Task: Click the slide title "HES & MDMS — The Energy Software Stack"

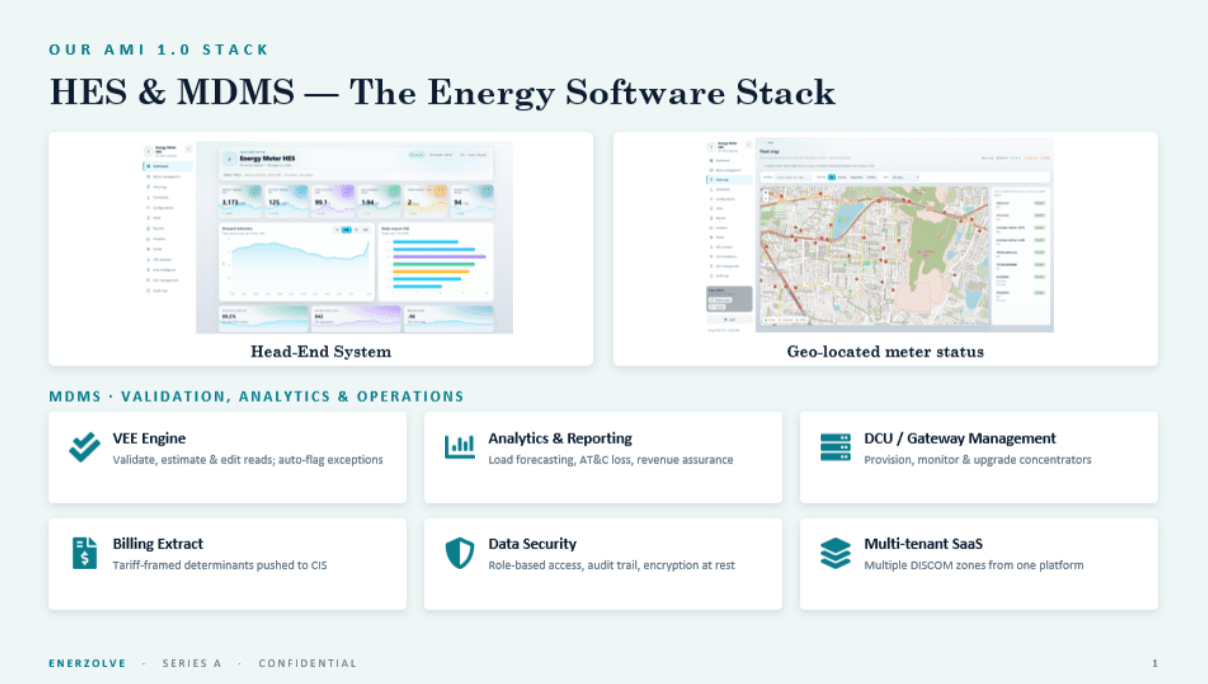Action: (x=442, y=93)
